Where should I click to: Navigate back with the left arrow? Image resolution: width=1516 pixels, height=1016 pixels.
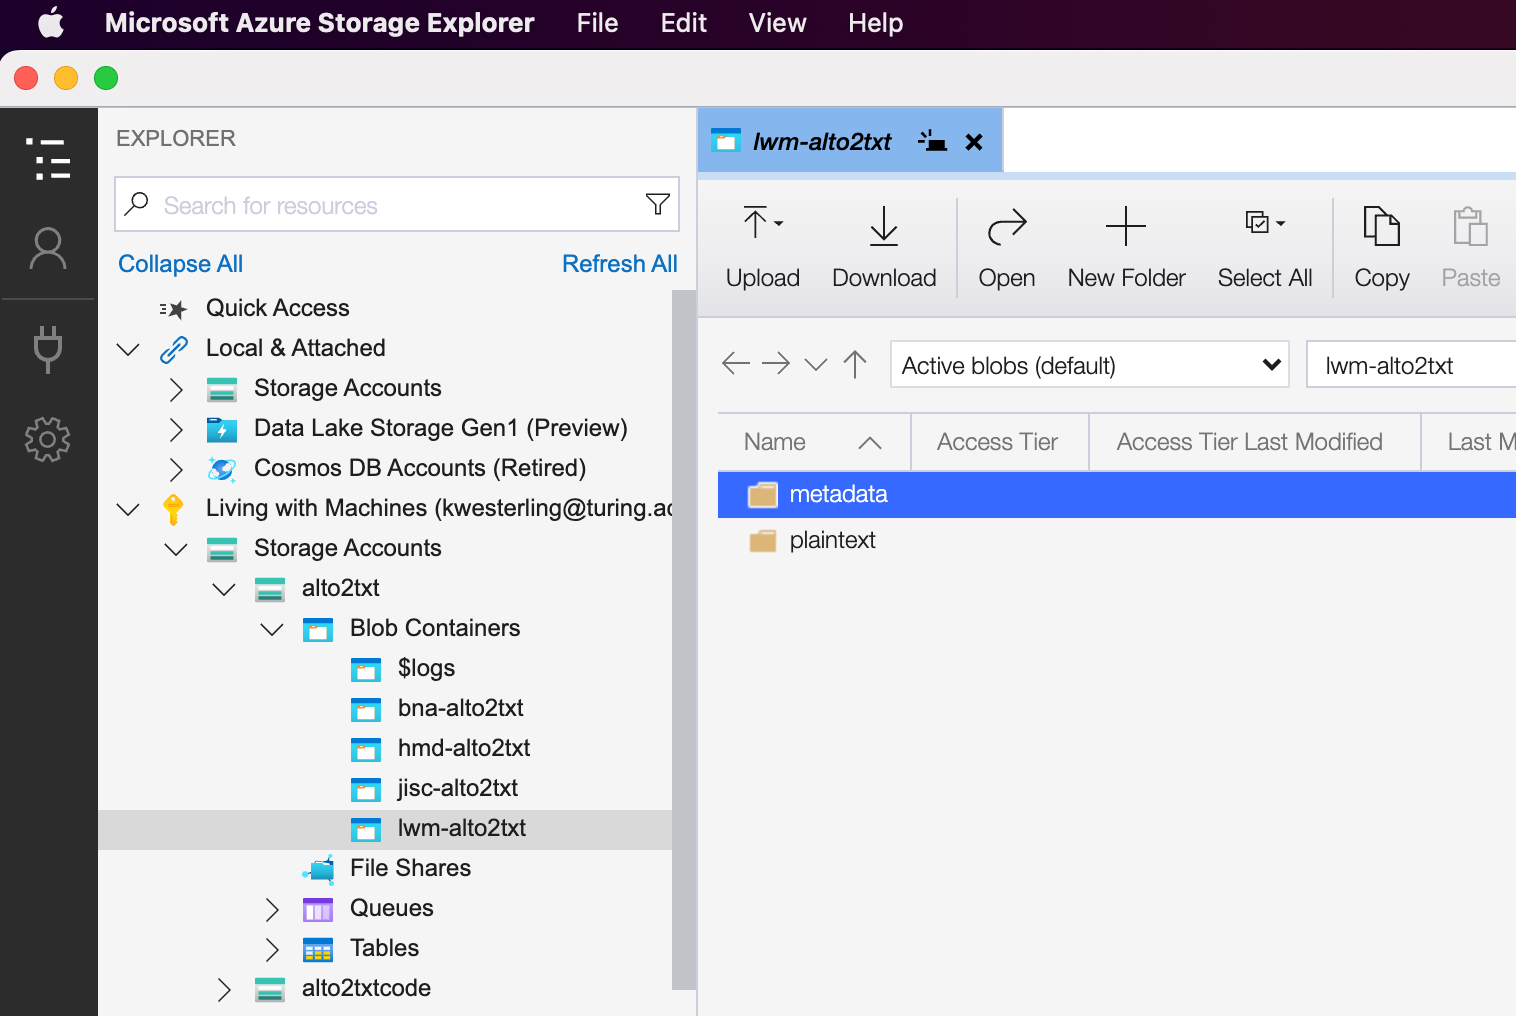coord(736,363)
